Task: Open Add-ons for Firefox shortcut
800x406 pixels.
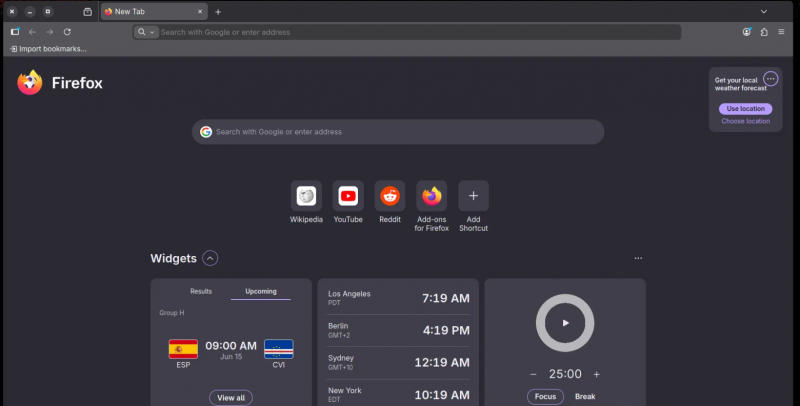Action: (432, 207)
